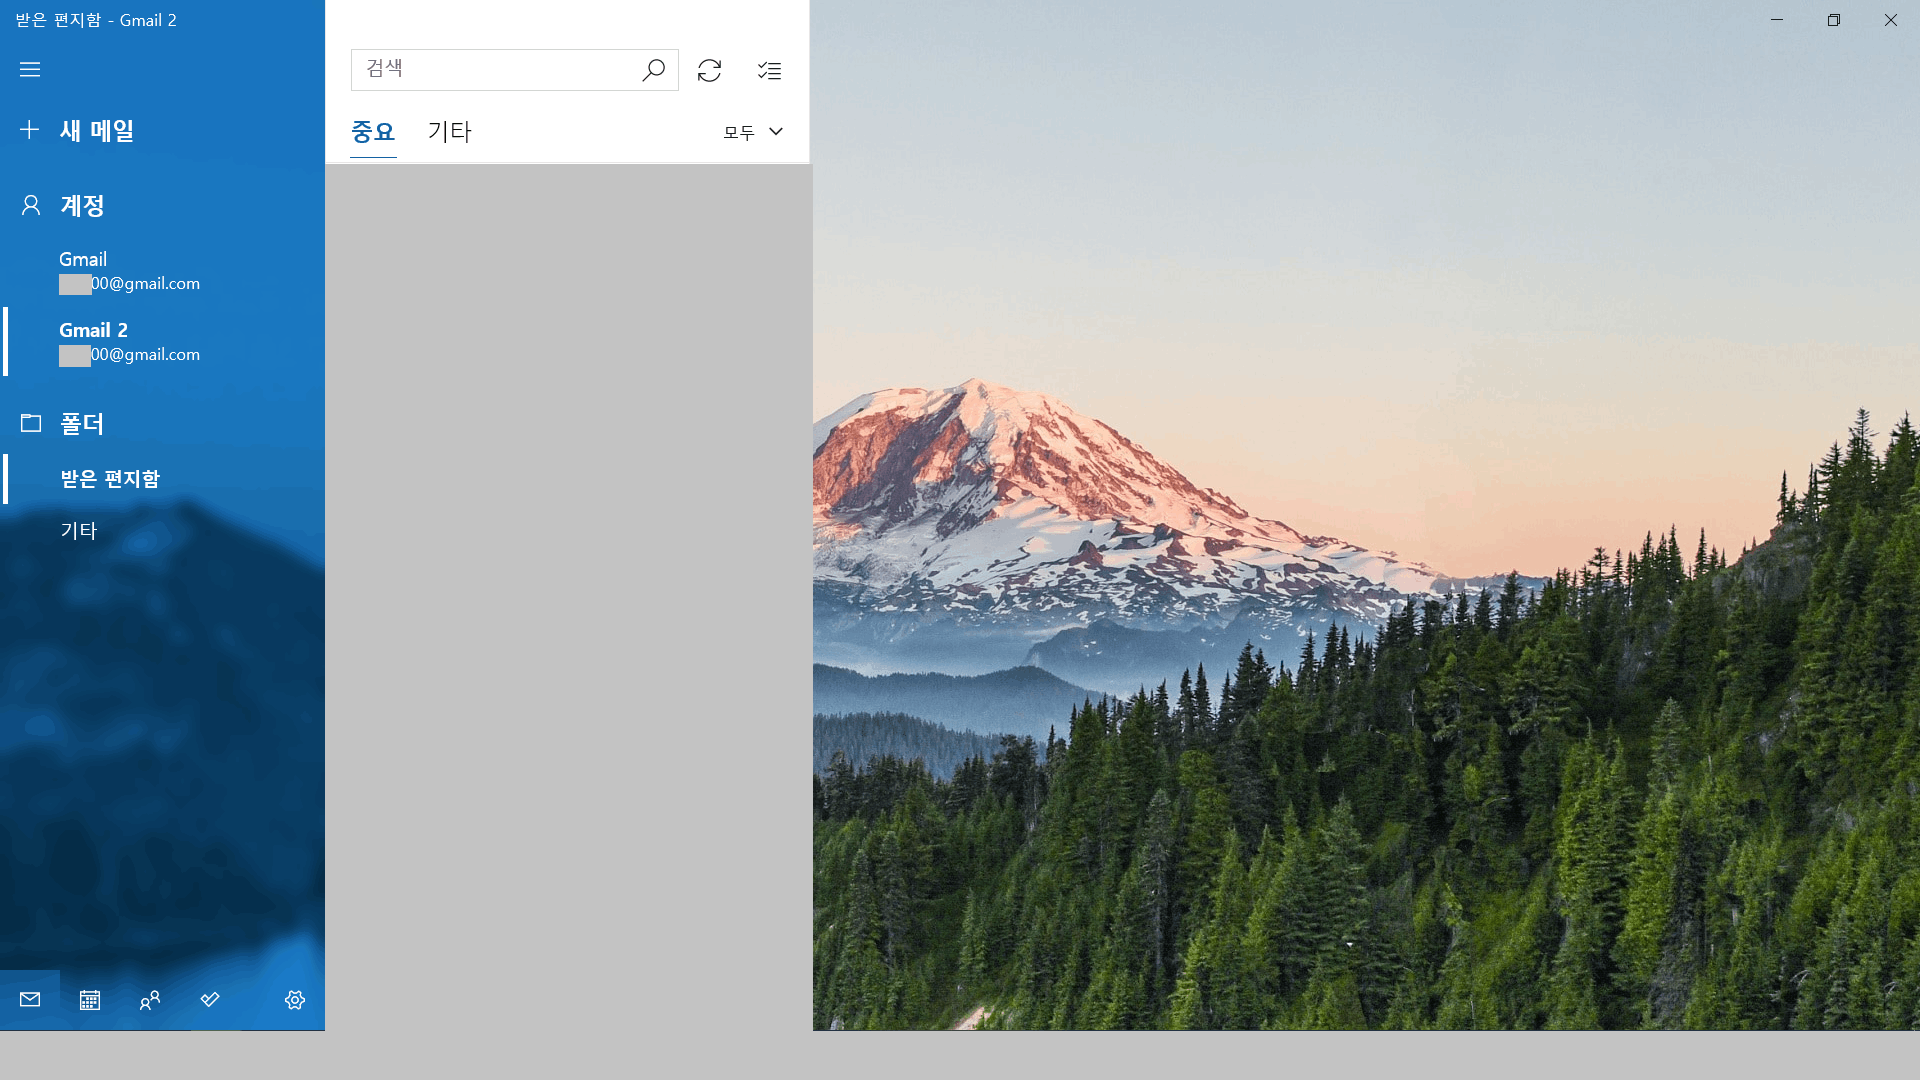
Task: Open the To Do checkmark icon
Action: [210, 1000]
